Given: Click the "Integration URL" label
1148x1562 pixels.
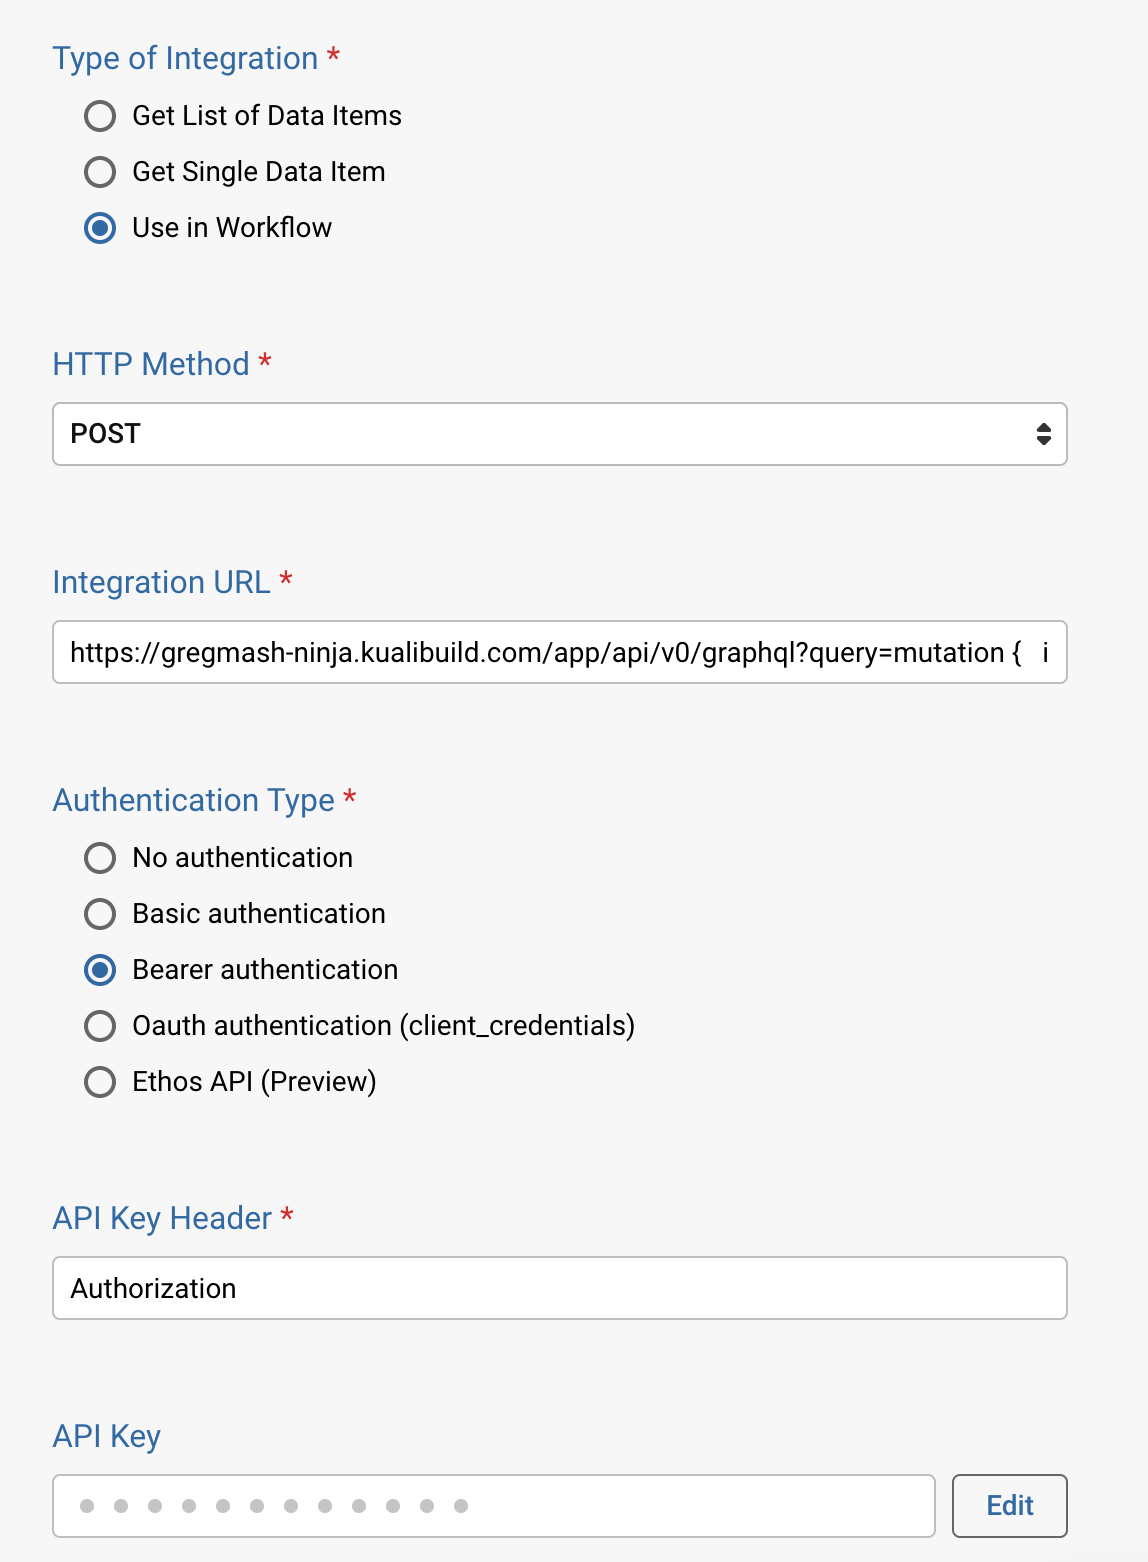Looking at the screenshot, I should (x=162, y=582).
